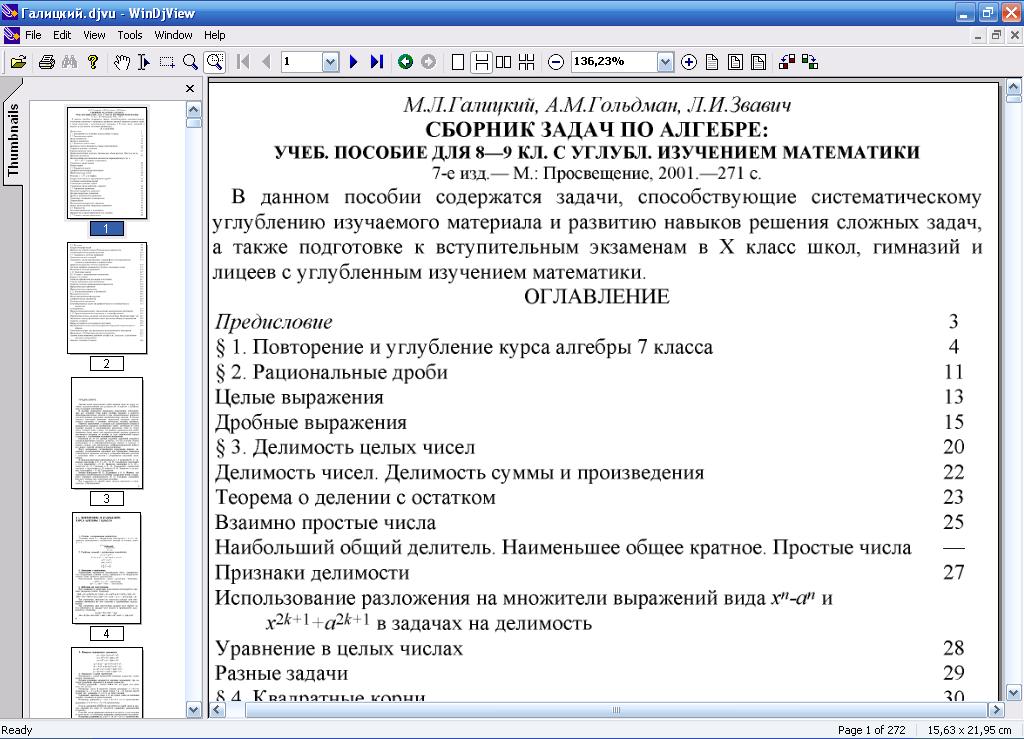Click the actual size page icon
Screen dimensions: 1024x739
712,62
